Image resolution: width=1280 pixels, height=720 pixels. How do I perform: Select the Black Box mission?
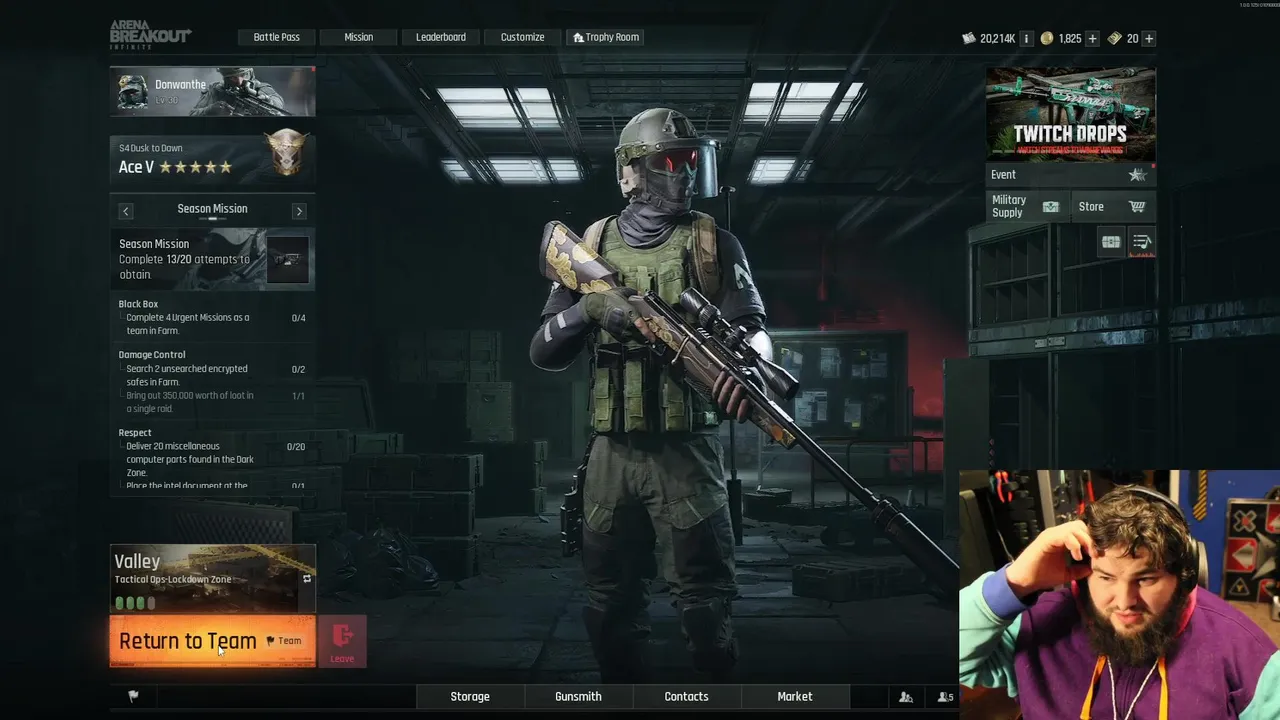(x=138, y=304)
